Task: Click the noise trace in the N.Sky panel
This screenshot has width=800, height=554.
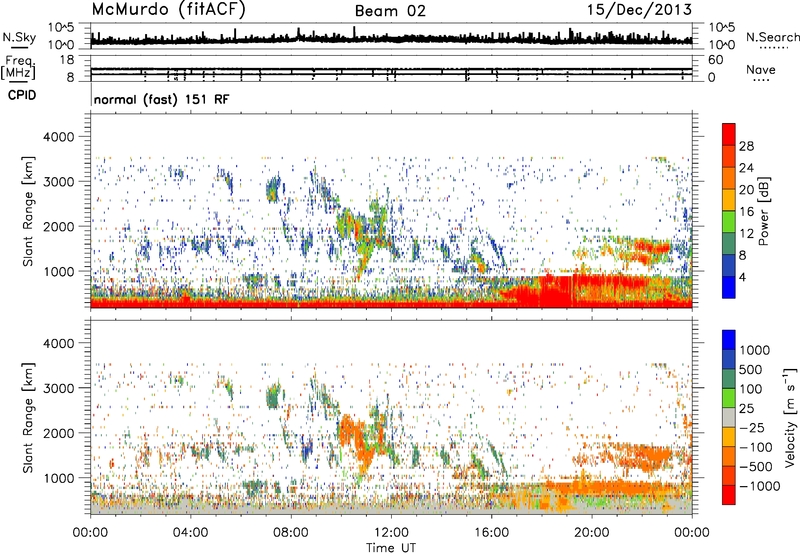Action: [x=391, y=39]
